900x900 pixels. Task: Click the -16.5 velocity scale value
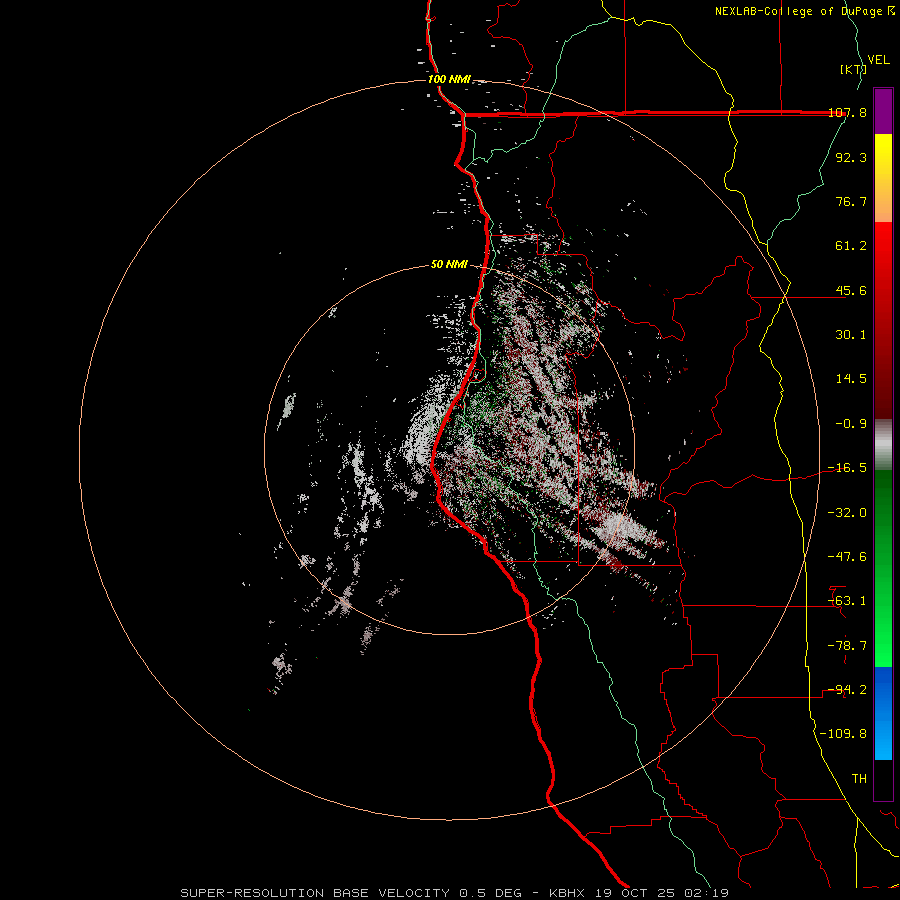[847, 468]
